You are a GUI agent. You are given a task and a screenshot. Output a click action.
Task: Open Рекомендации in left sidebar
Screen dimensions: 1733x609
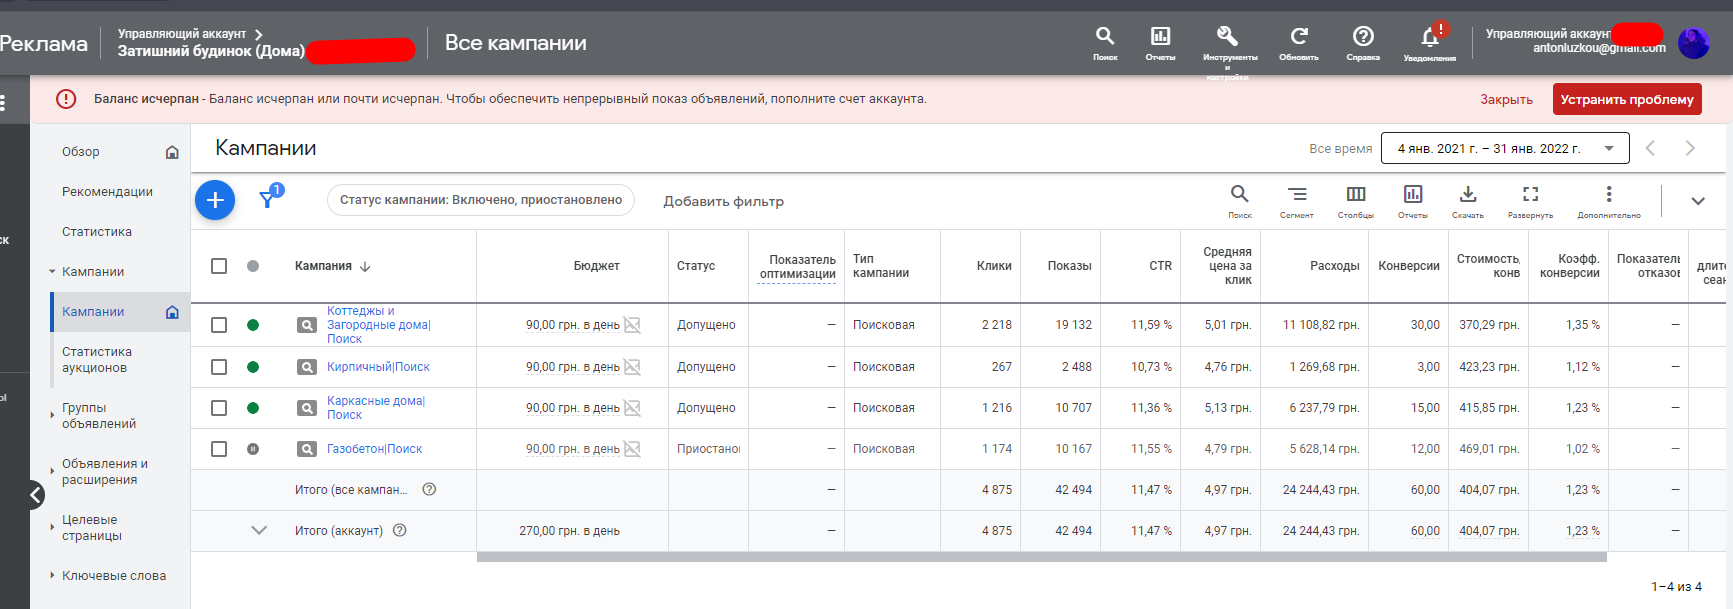[107, 192]
